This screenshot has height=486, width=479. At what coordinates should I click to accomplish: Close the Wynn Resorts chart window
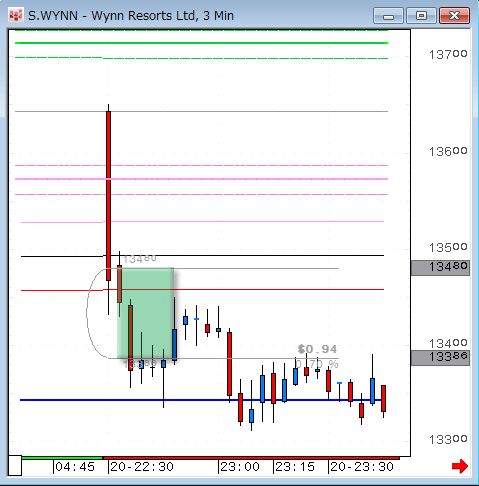tap(455, 16)
